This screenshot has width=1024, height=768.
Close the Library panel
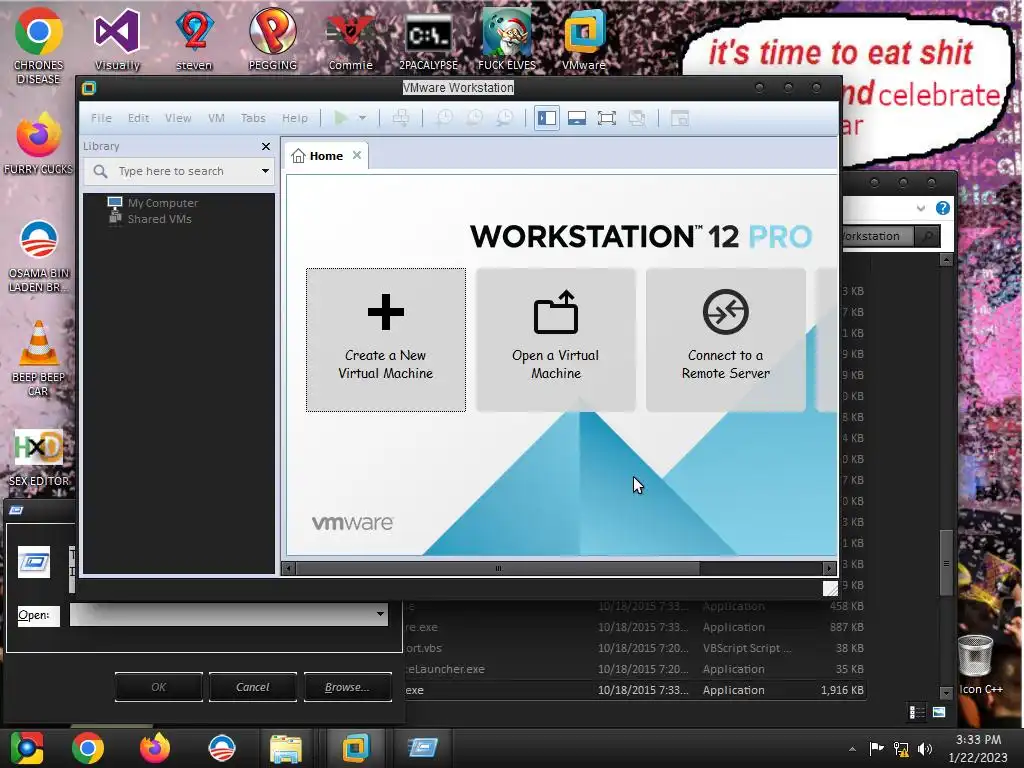pyautogui.click(x=266, y=146)
